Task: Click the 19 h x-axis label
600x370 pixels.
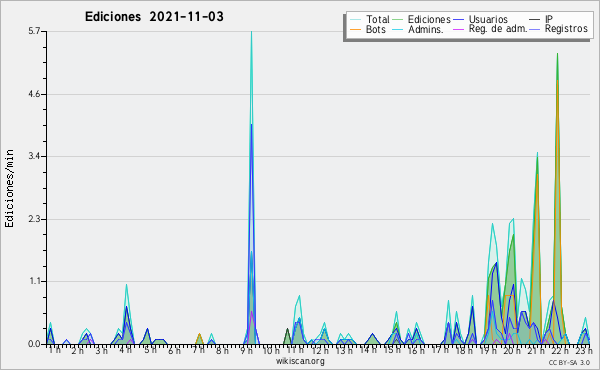Action: click(489, 350)
